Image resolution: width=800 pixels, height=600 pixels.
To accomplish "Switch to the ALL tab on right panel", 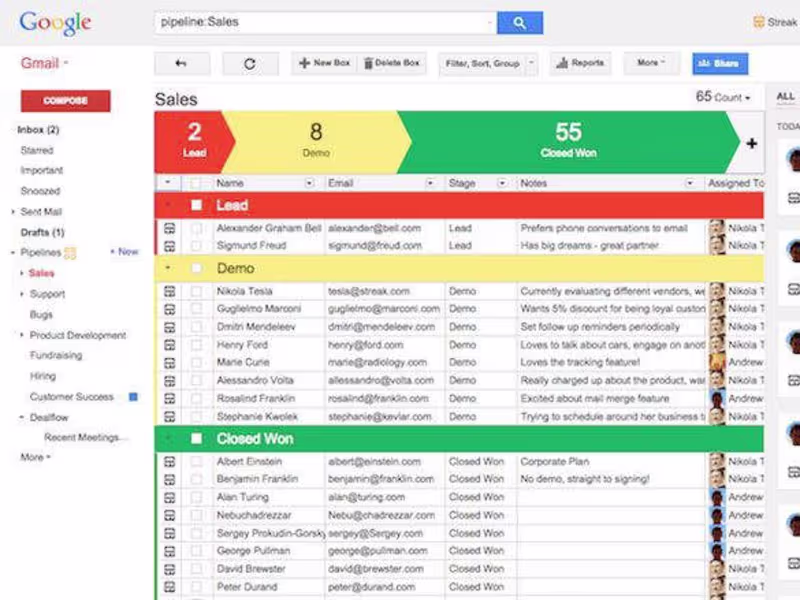I will pos(785,97).
